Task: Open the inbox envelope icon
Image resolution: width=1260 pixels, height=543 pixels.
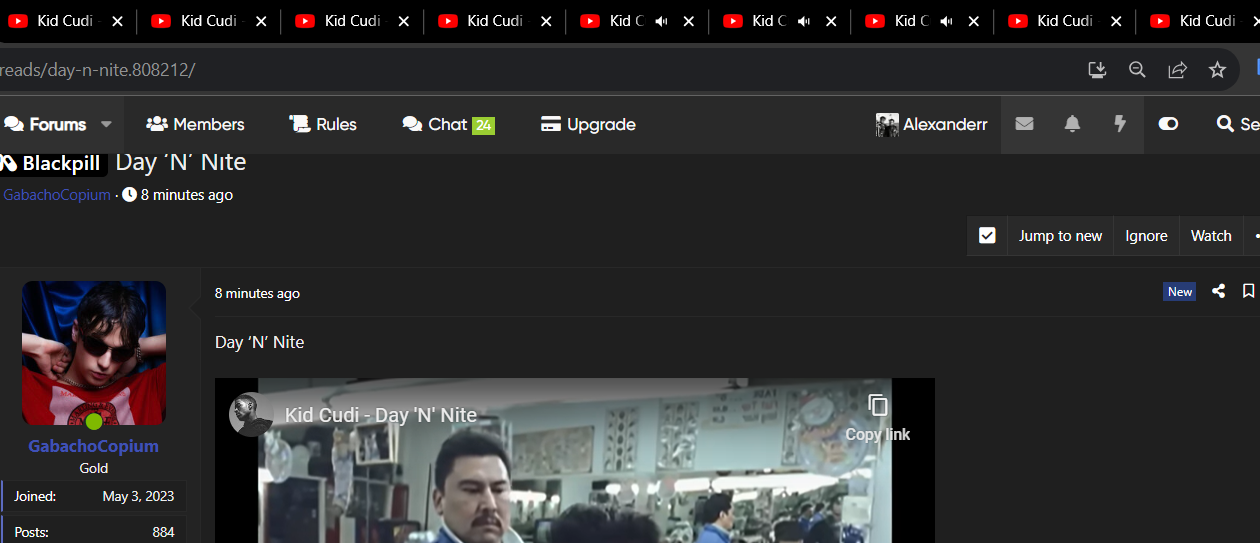Action: pos(1024,124)
